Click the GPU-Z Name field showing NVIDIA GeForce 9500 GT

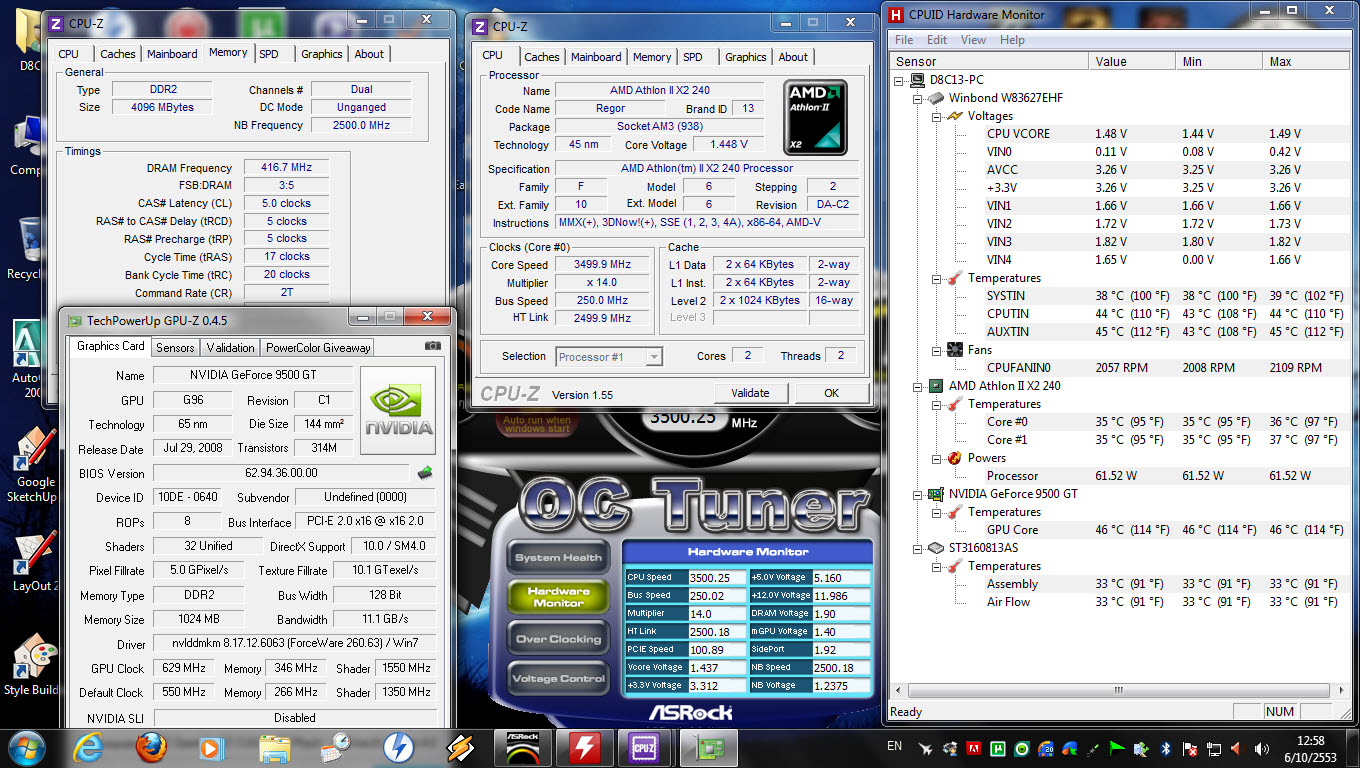(x=251, y=376)
